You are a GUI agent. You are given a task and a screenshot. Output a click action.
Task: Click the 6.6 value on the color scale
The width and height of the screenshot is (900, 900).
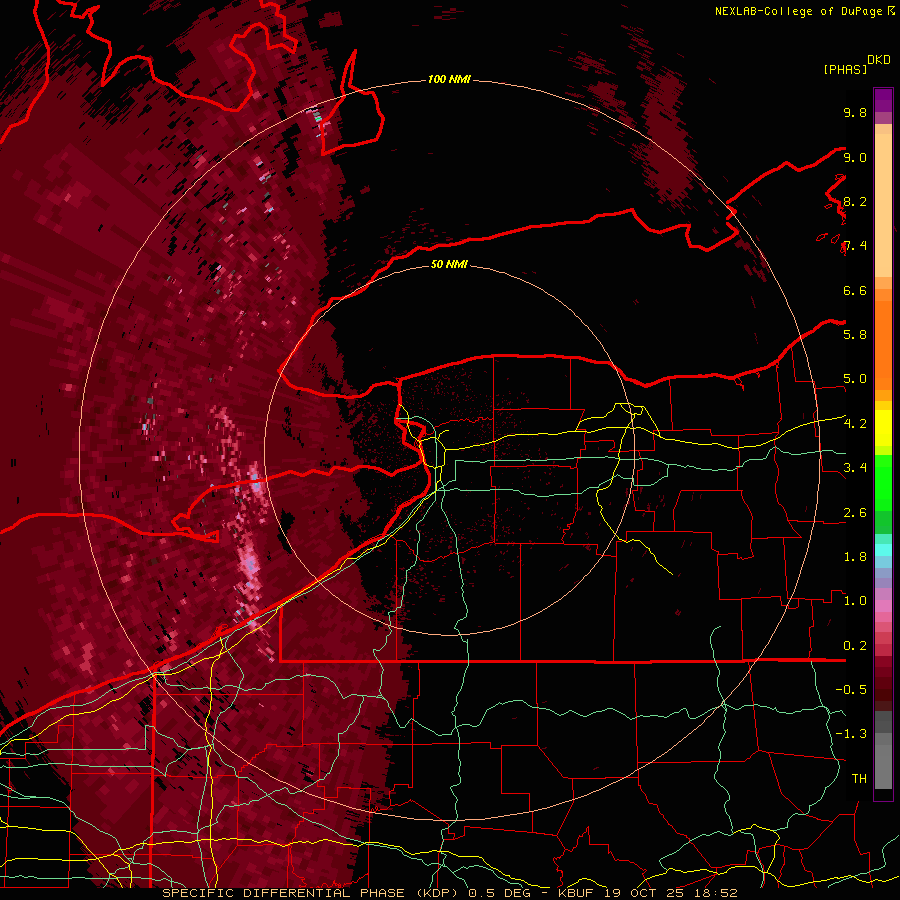click(x=855, y=290)
